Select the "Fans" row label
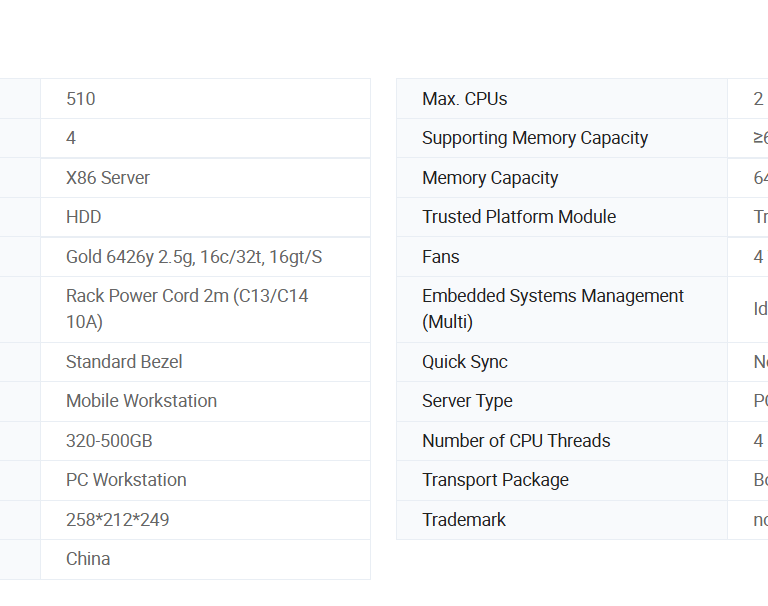The image size is (768, 606). click(441, 257)
